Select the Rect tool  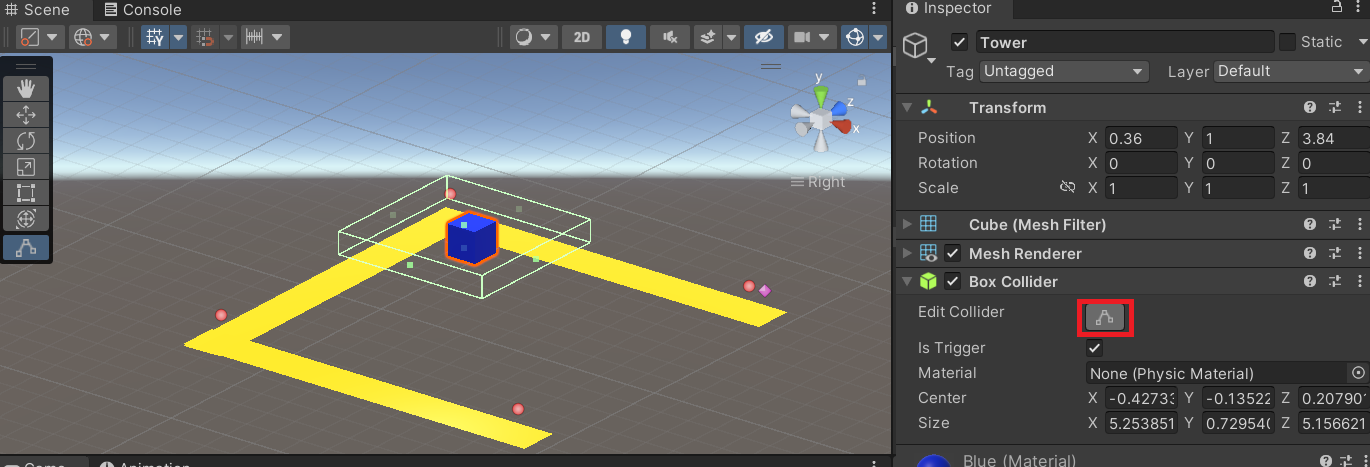(27, 193)
